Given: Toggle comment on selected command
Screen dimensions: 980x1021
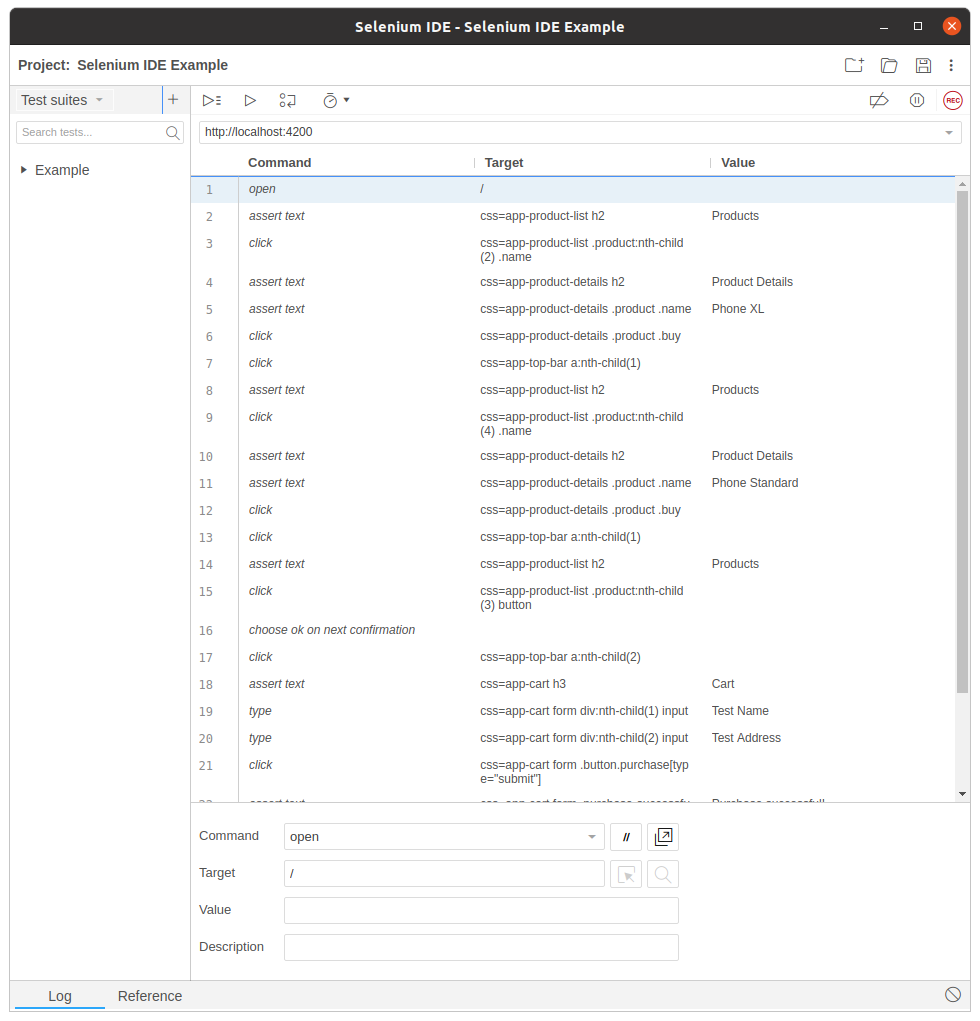Looking at the screenshot, I should 626,837.
